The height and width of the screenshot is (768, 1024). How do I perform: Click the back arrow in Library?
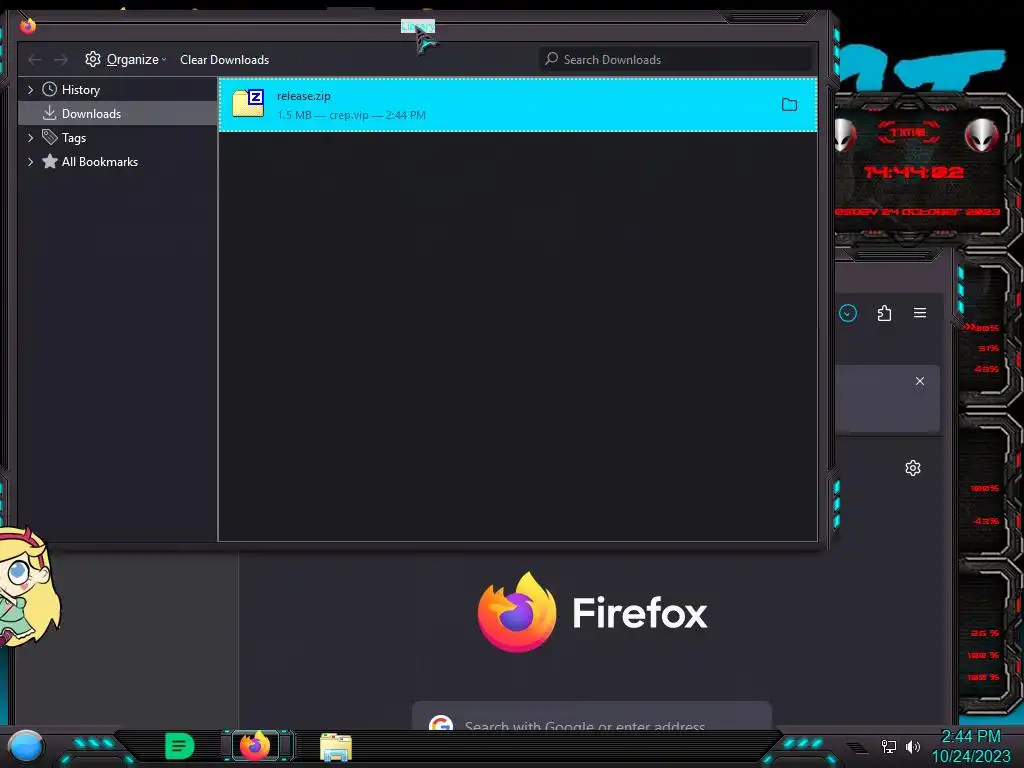pos(35,60)
